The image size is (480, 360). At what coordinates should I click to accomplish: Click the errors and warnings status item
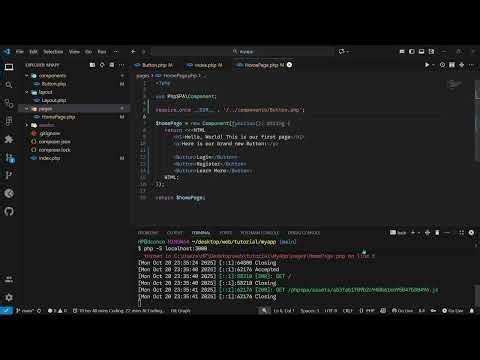57,311
